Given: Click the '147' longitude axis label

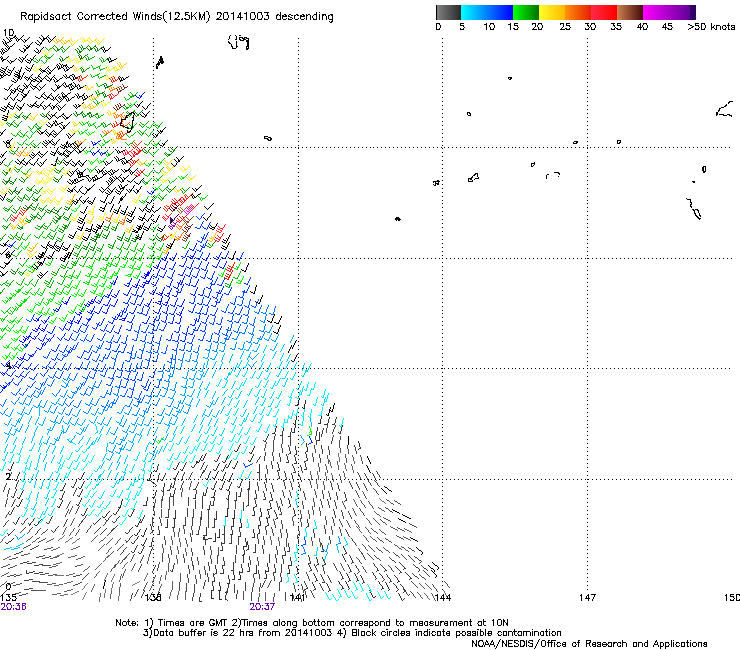Looking at the screenshot, I should pyautogui.click(x=588, y=598).
